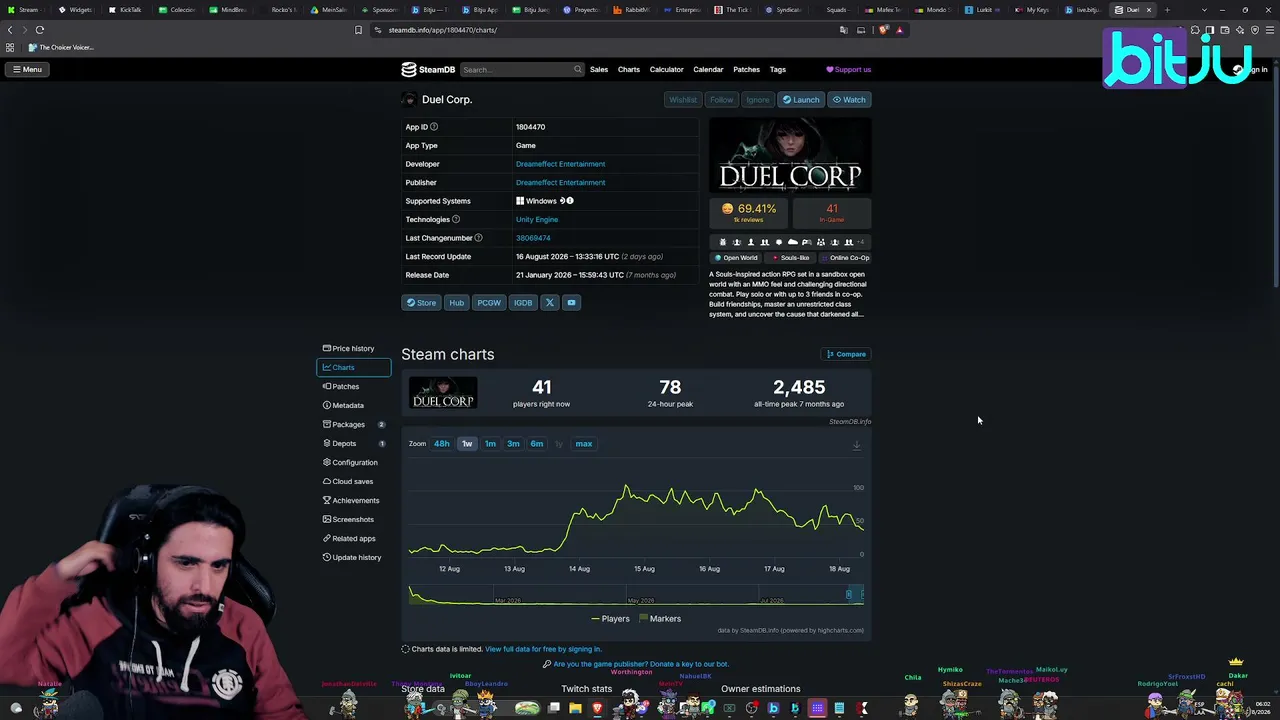The image size is (1280, 720).
Task: Click the Windows supported system icon
Action: pos(520,201)
